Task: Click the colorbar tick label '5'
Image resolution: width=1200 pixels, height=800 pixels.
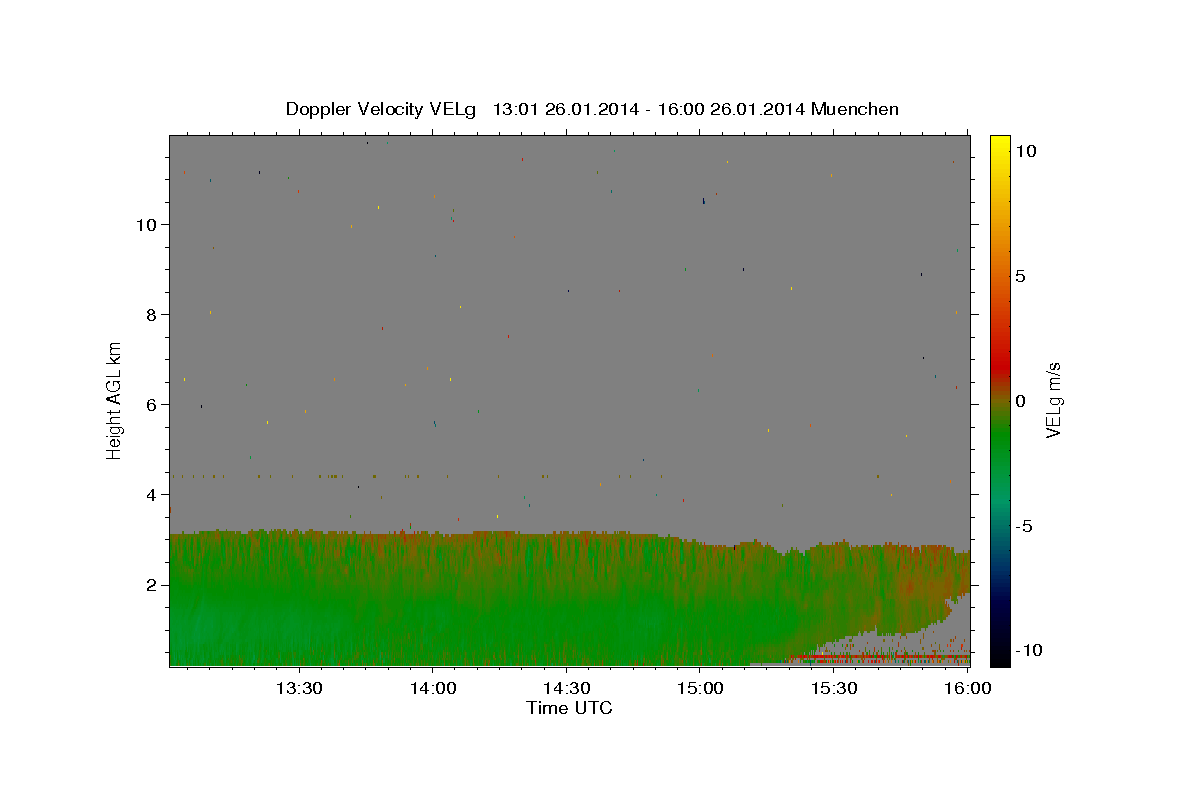Action: coord(1020,276)
